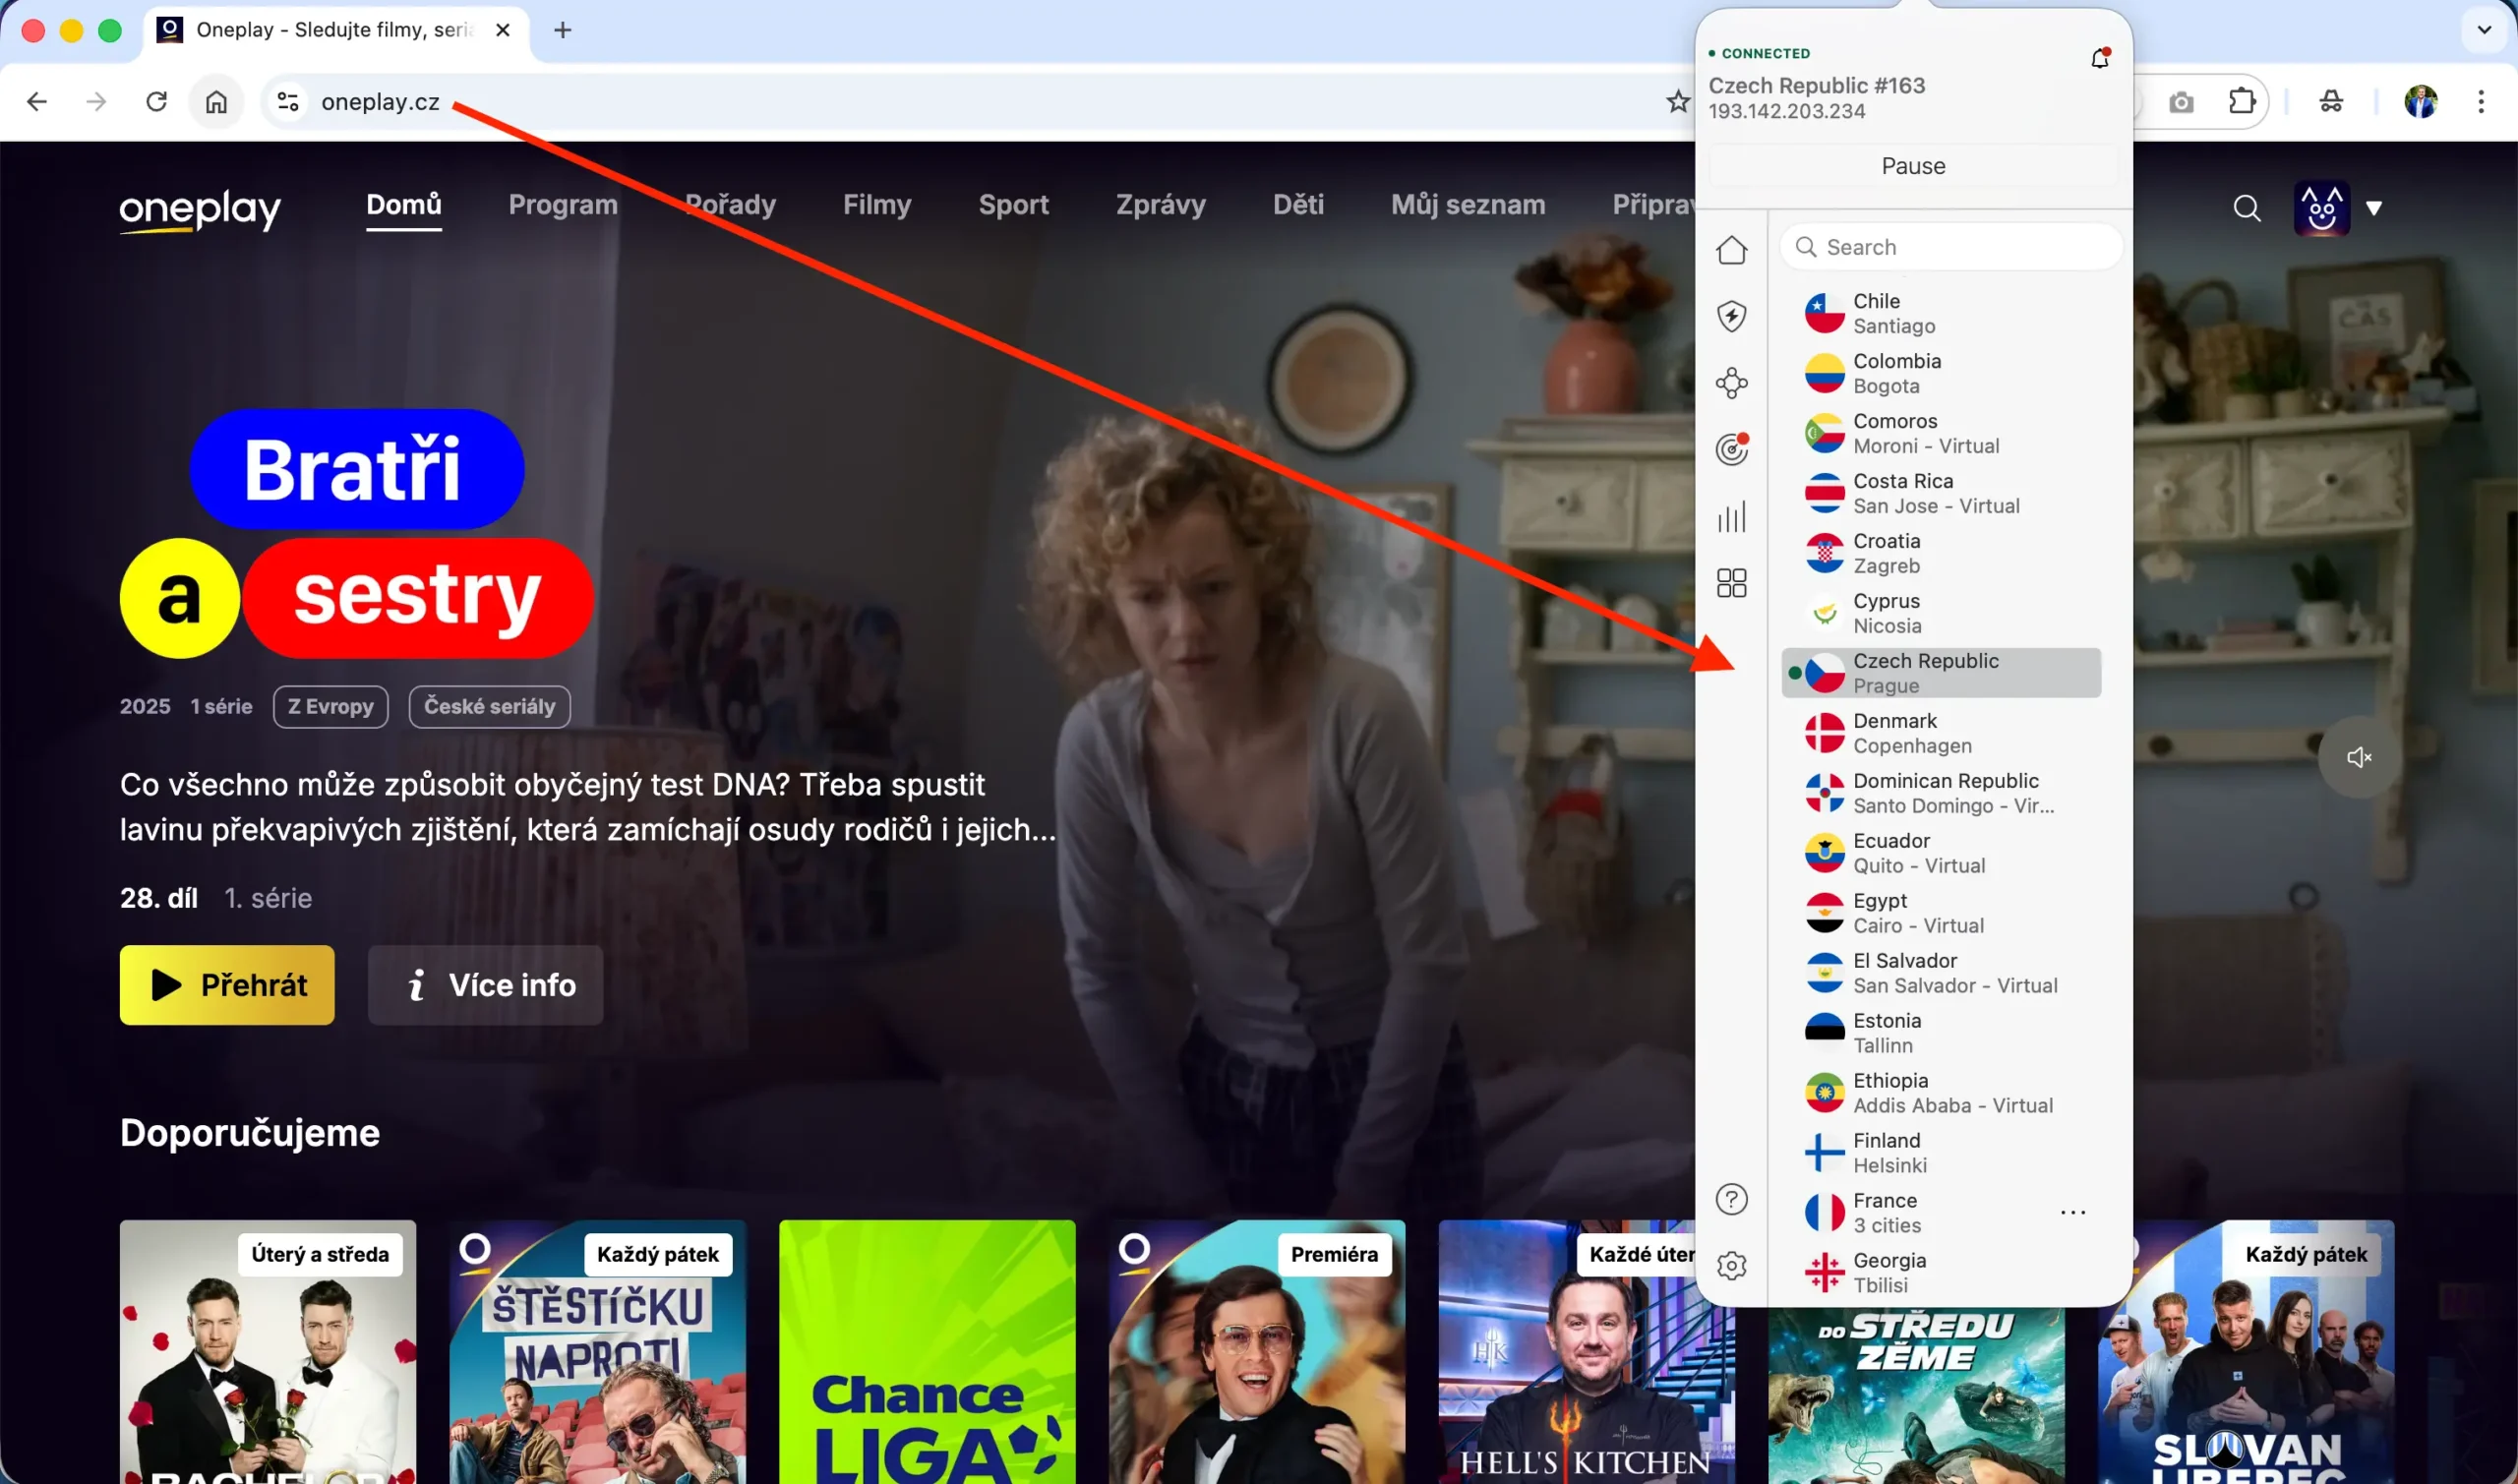View connection statistics bars icon
Screen dimensions: 2518x1484
coord(1733,517)
